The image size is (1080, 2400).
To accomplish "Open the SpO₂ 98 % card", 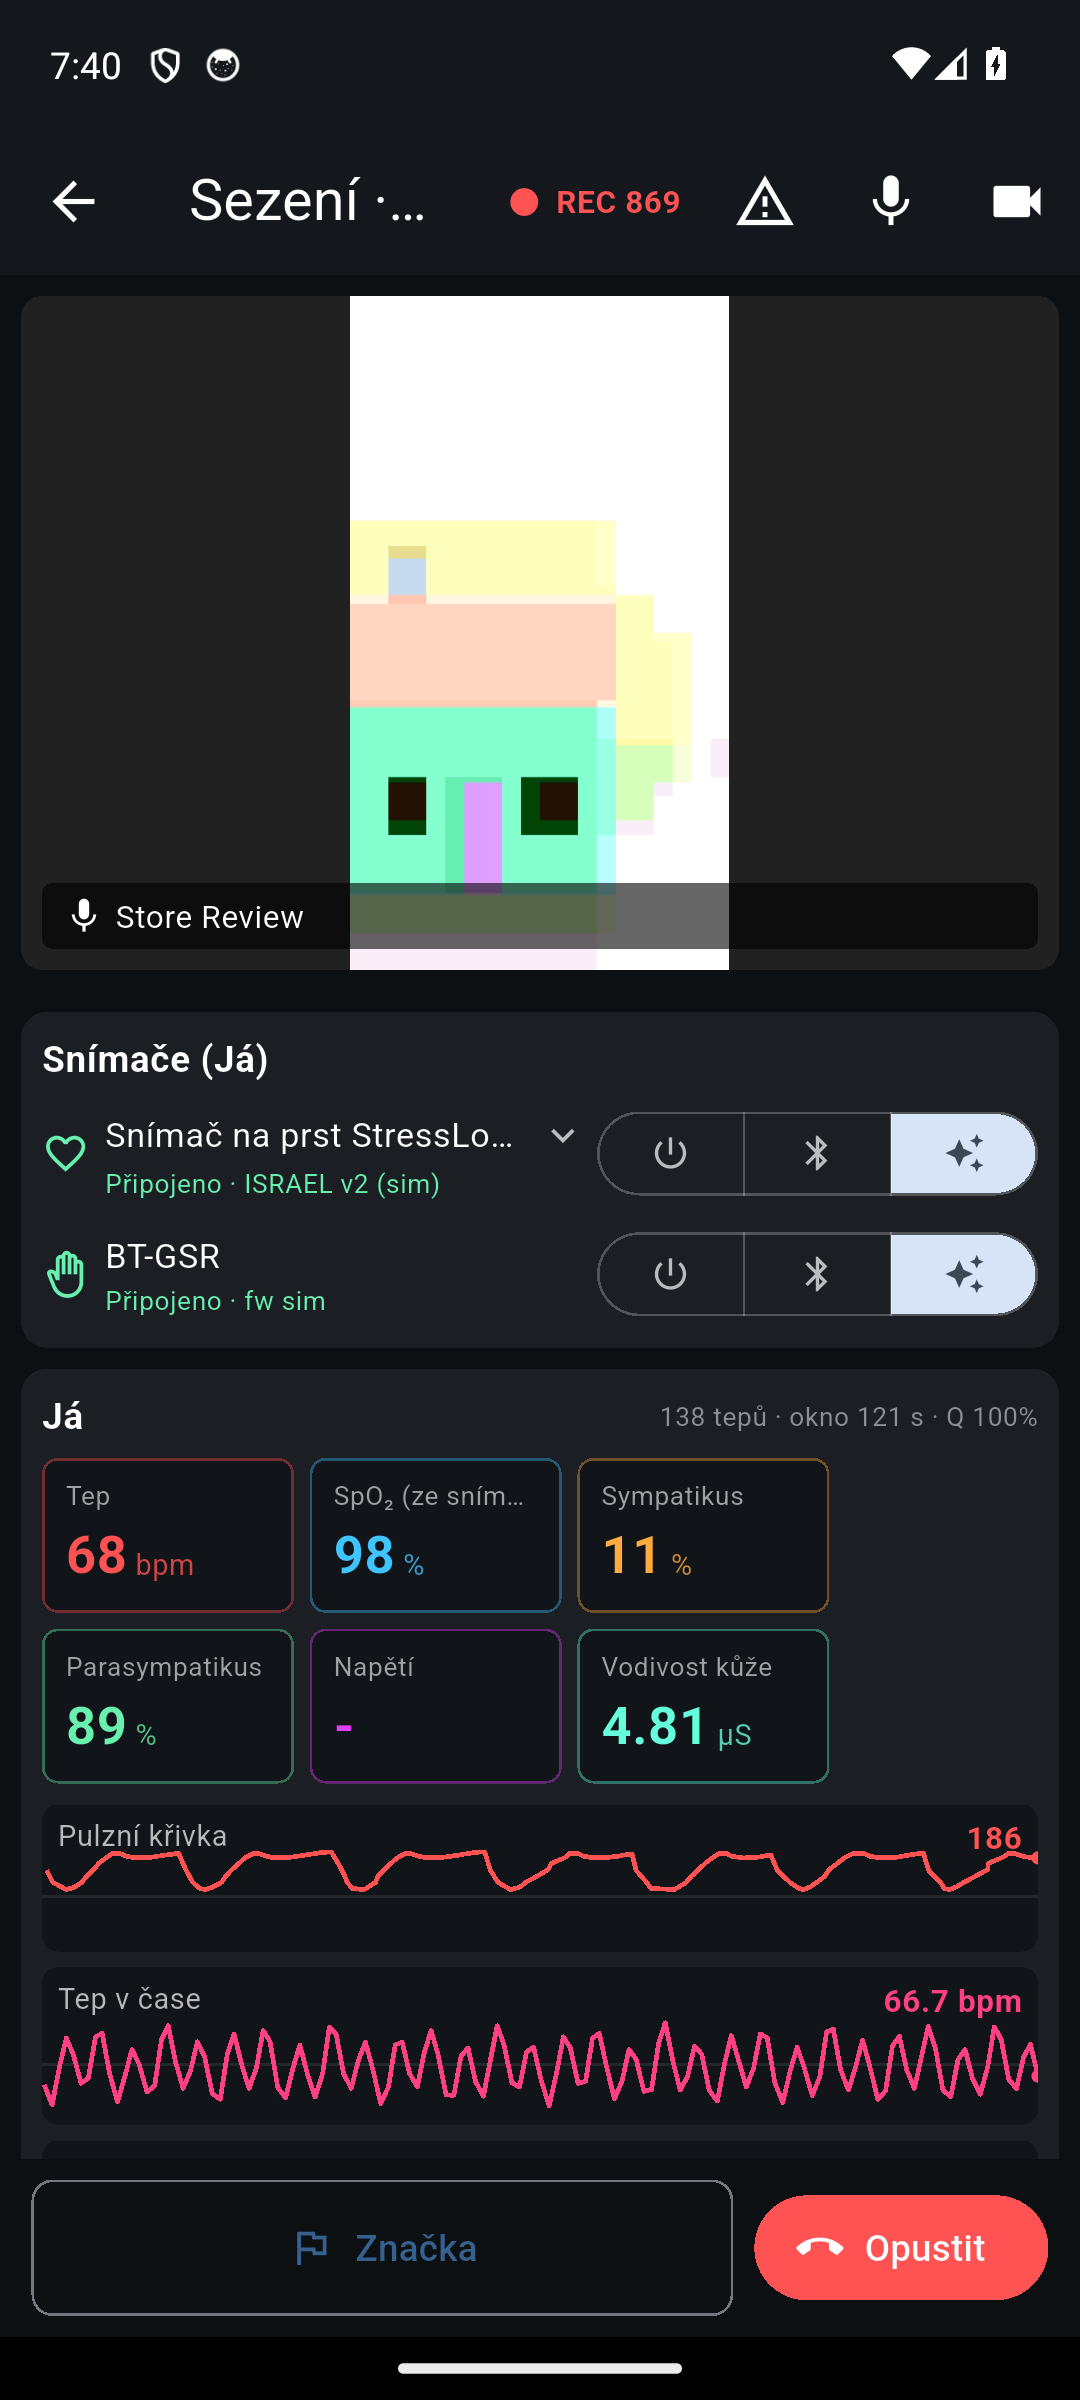I will 436,1535.
